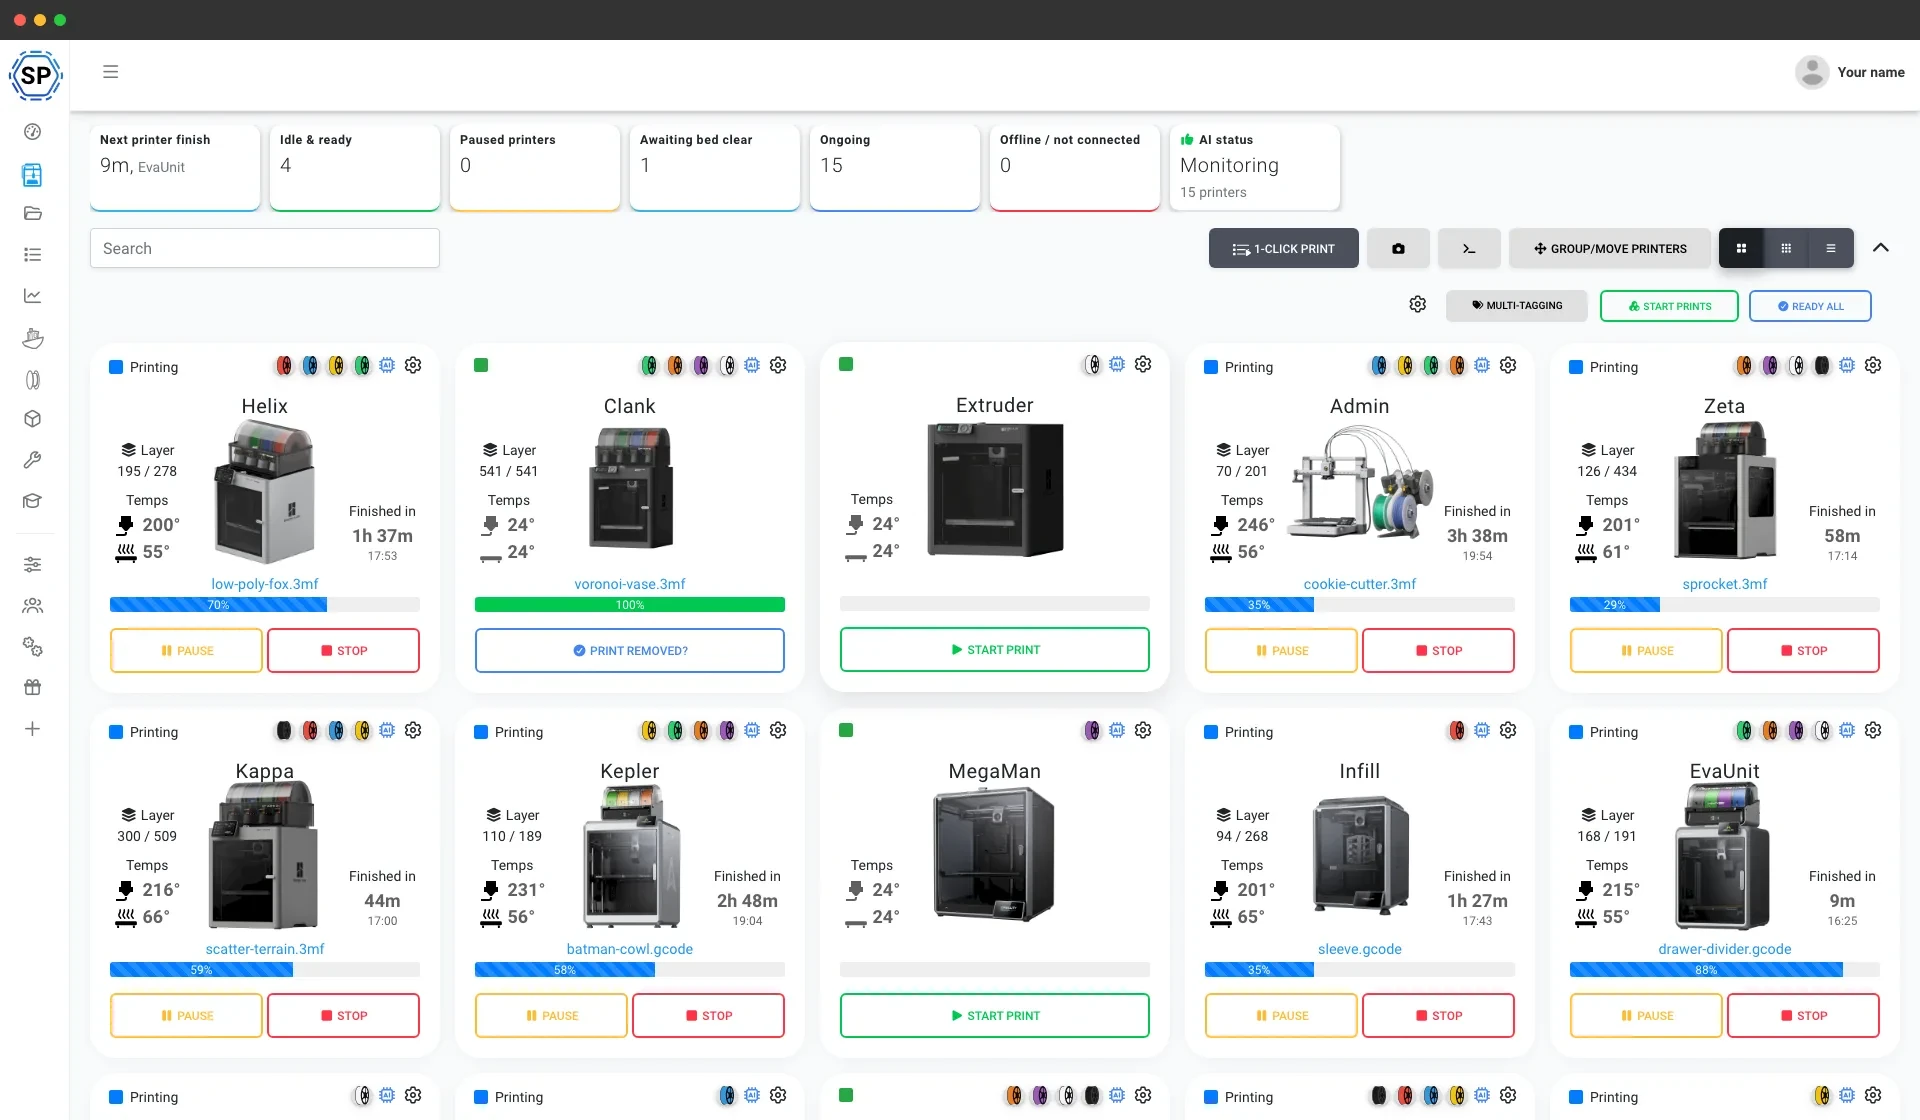Filter by Idle & ready printers card
The image size is (1920, 1120).
click(355, 167)
